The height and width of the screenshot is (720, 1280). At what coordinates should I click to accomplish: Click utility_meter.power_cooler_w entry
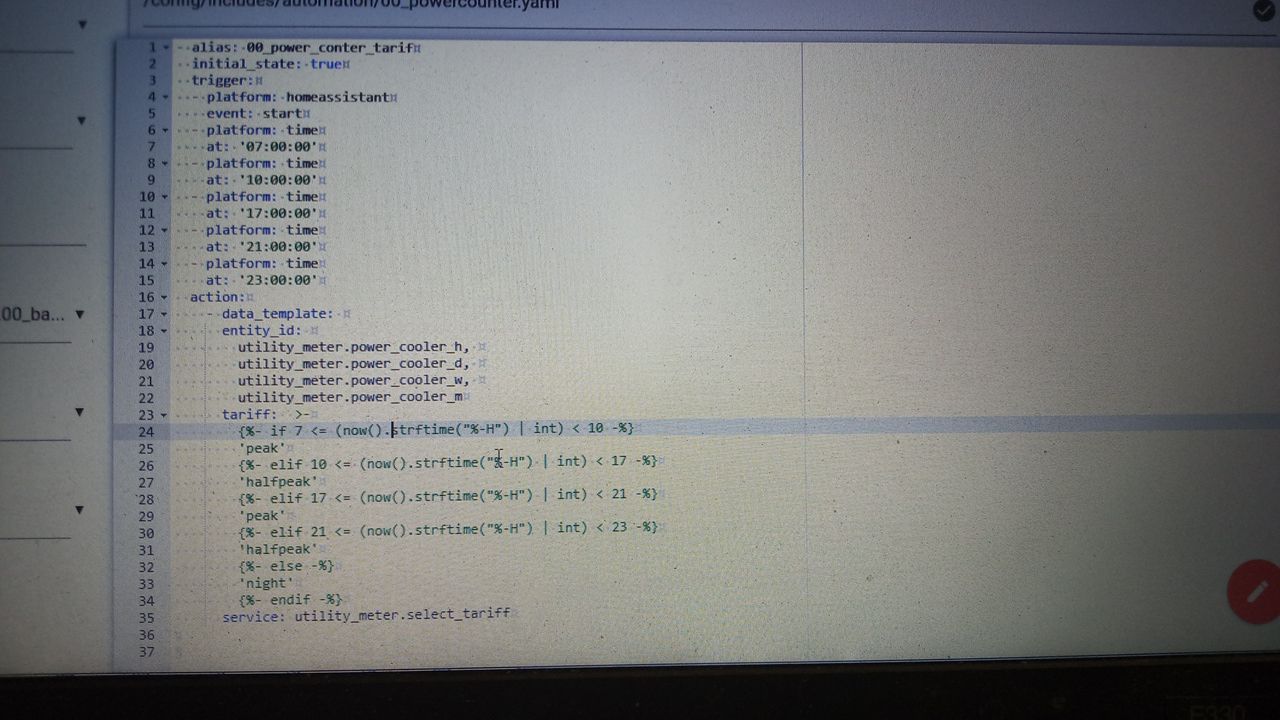click(x=353, y=380)
